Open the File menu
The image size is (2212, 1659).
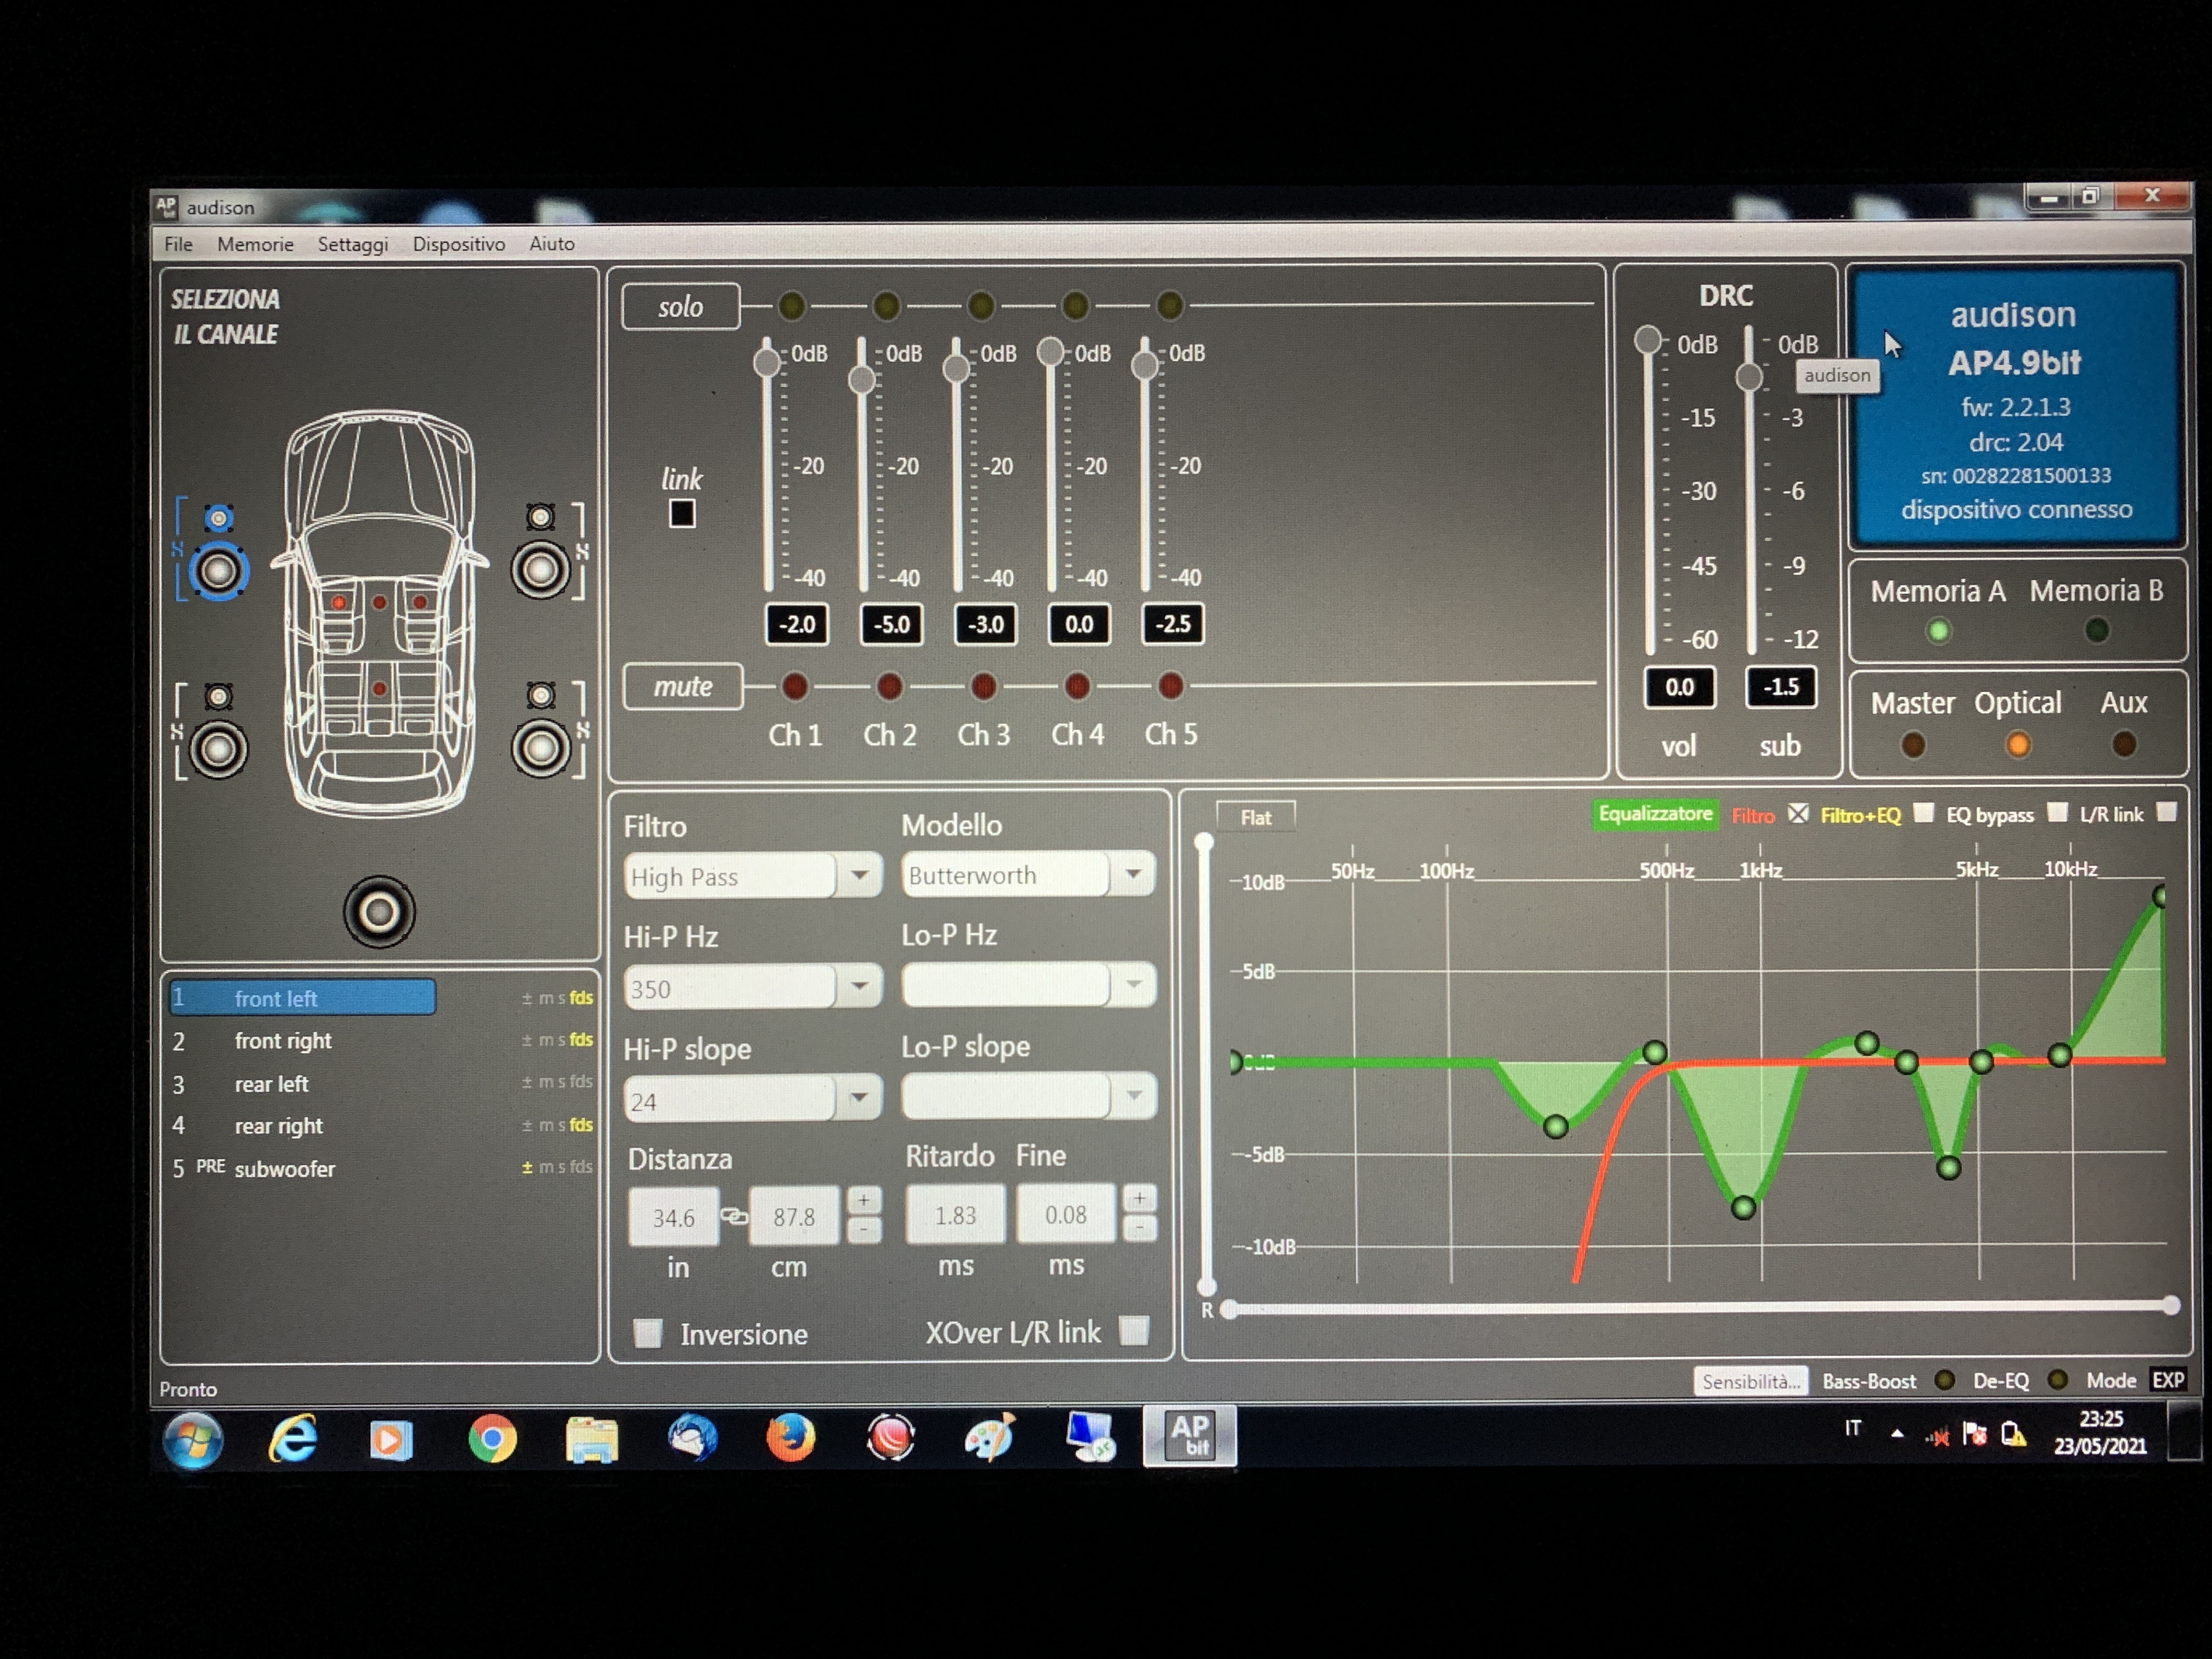coord(178,244)
